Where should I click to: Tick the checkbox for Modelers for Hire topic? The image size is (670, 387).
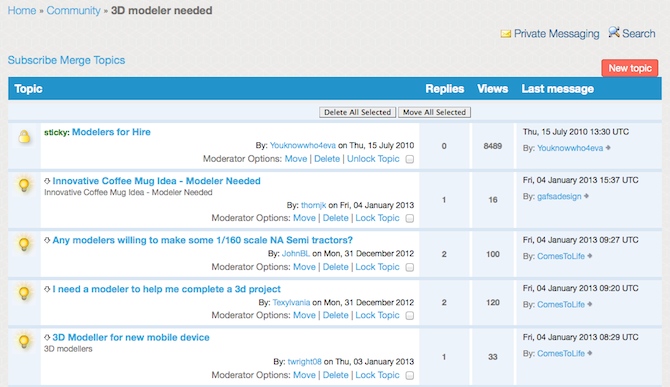pyautogui.click(x=409, y=159)
